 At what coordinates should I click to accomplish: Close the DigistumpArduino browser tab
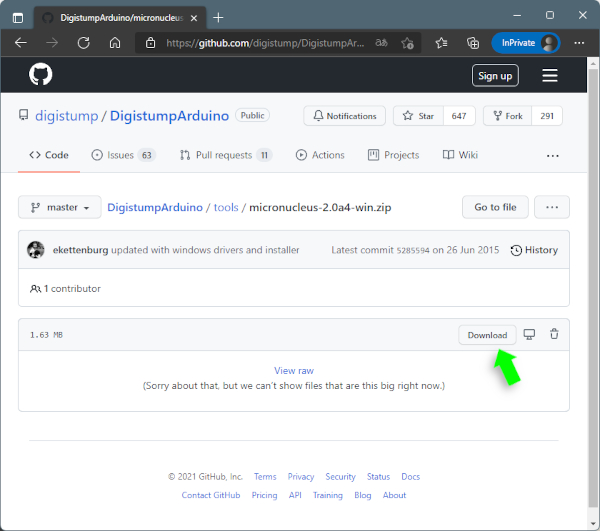coord(194,18)
